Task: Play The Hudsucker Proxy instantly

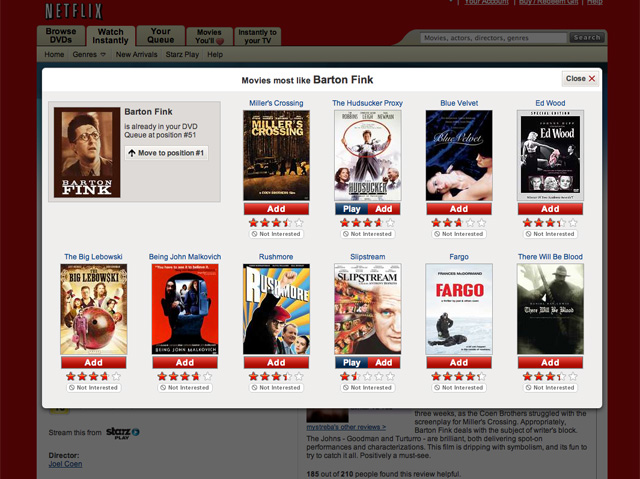Action: point(351,209)
